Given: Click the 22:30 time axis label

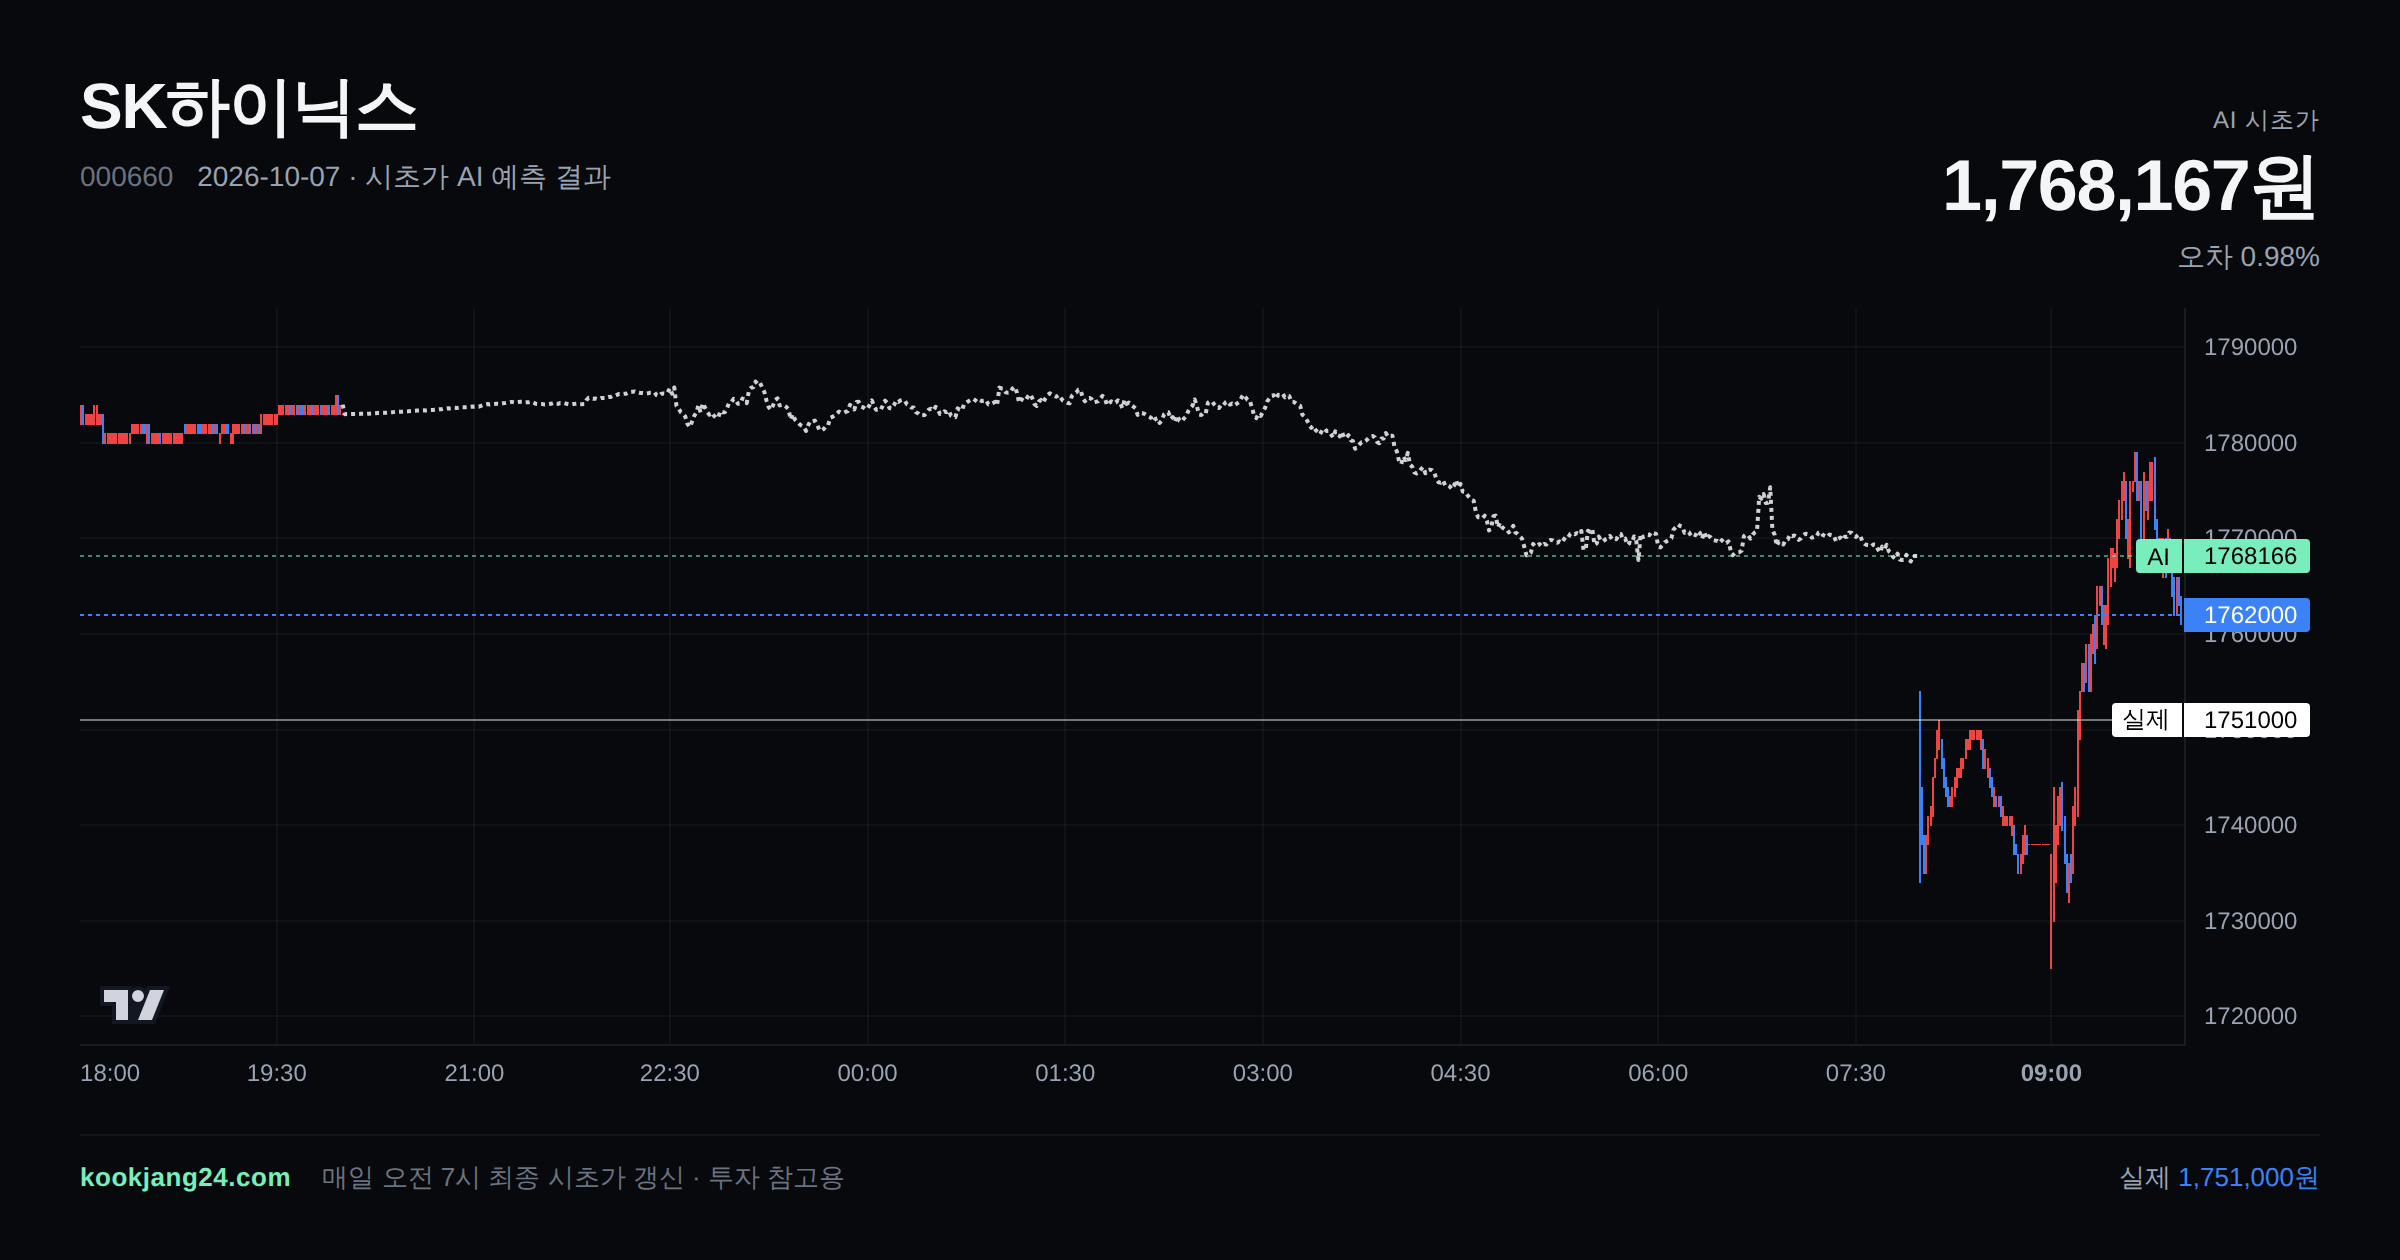Looking at the screenshot, I should pyautogui.click(x=670, y=1073).
